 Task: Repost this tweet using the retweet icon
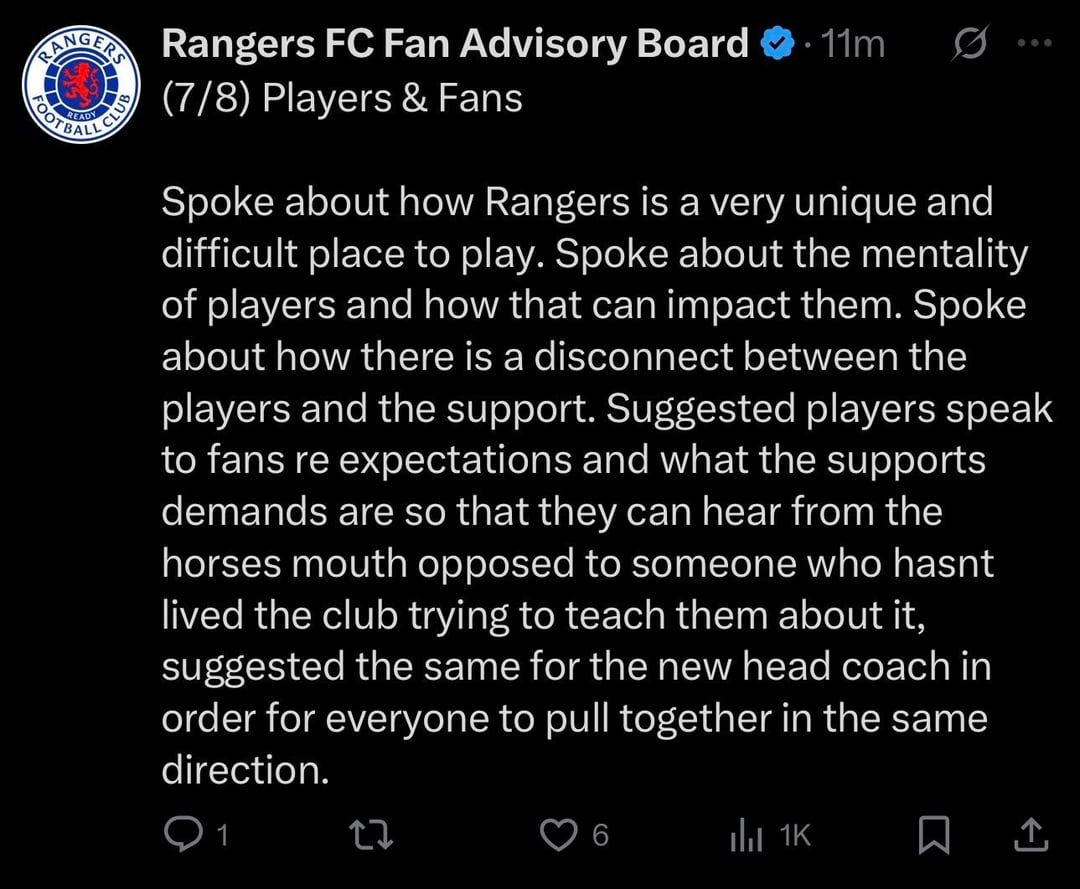(373, 834)
